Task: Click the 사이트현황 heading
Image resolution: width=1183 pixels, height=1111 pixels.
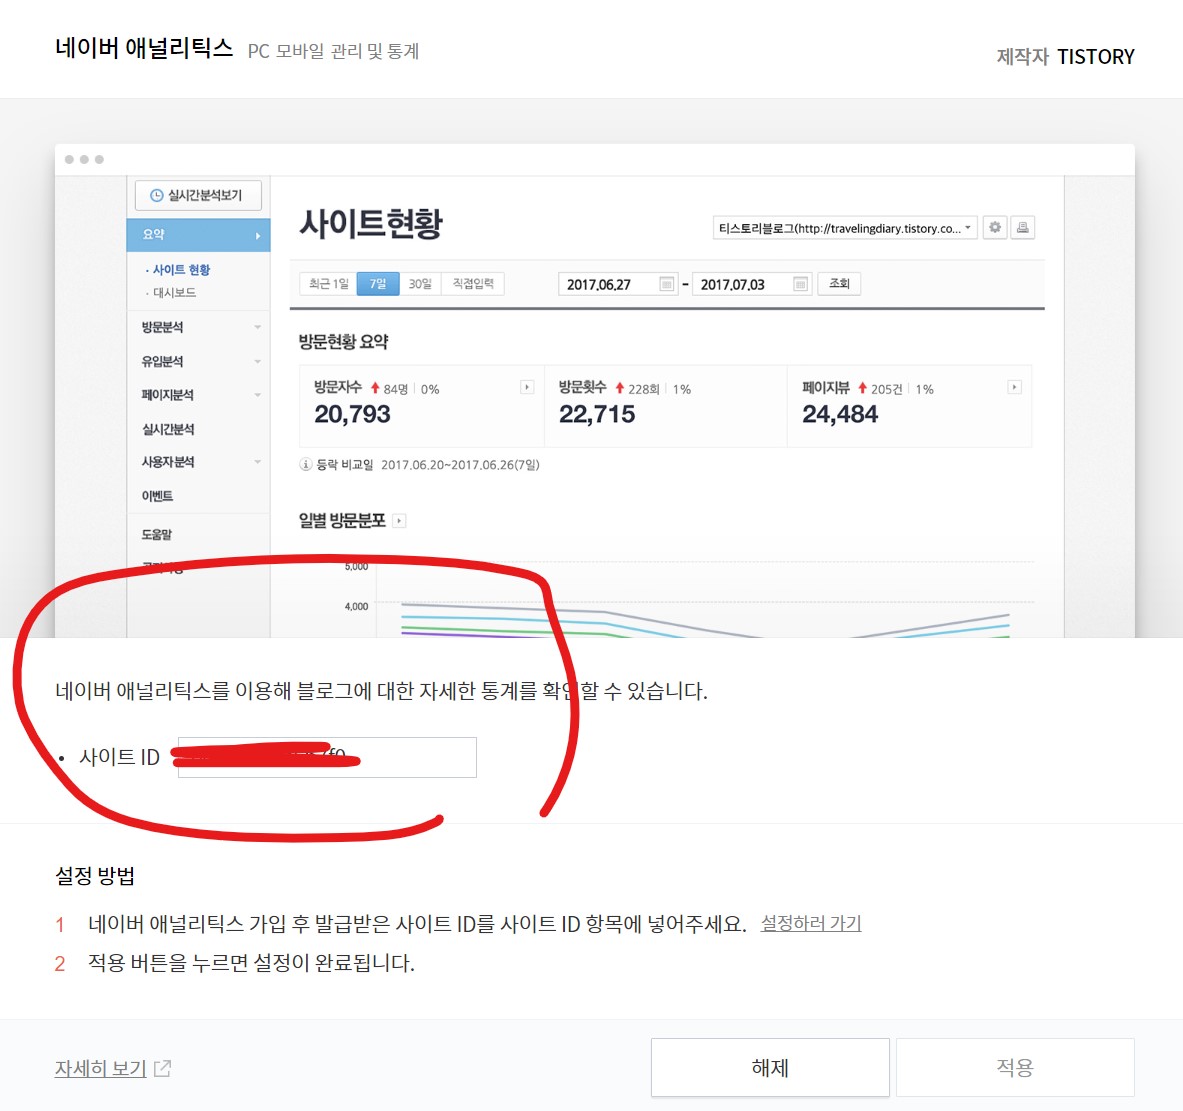Action: [371, 223]
